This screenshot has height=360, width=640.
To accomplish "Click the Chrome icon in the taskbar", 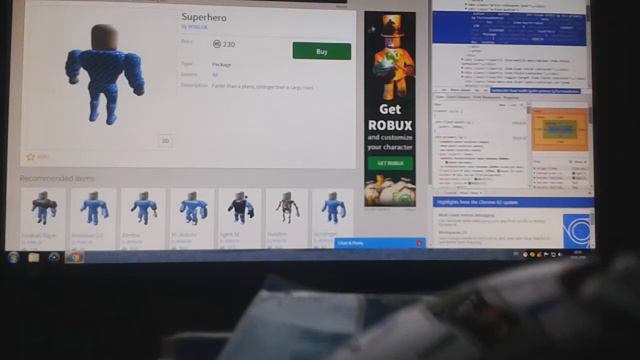I will coord(74,257).
